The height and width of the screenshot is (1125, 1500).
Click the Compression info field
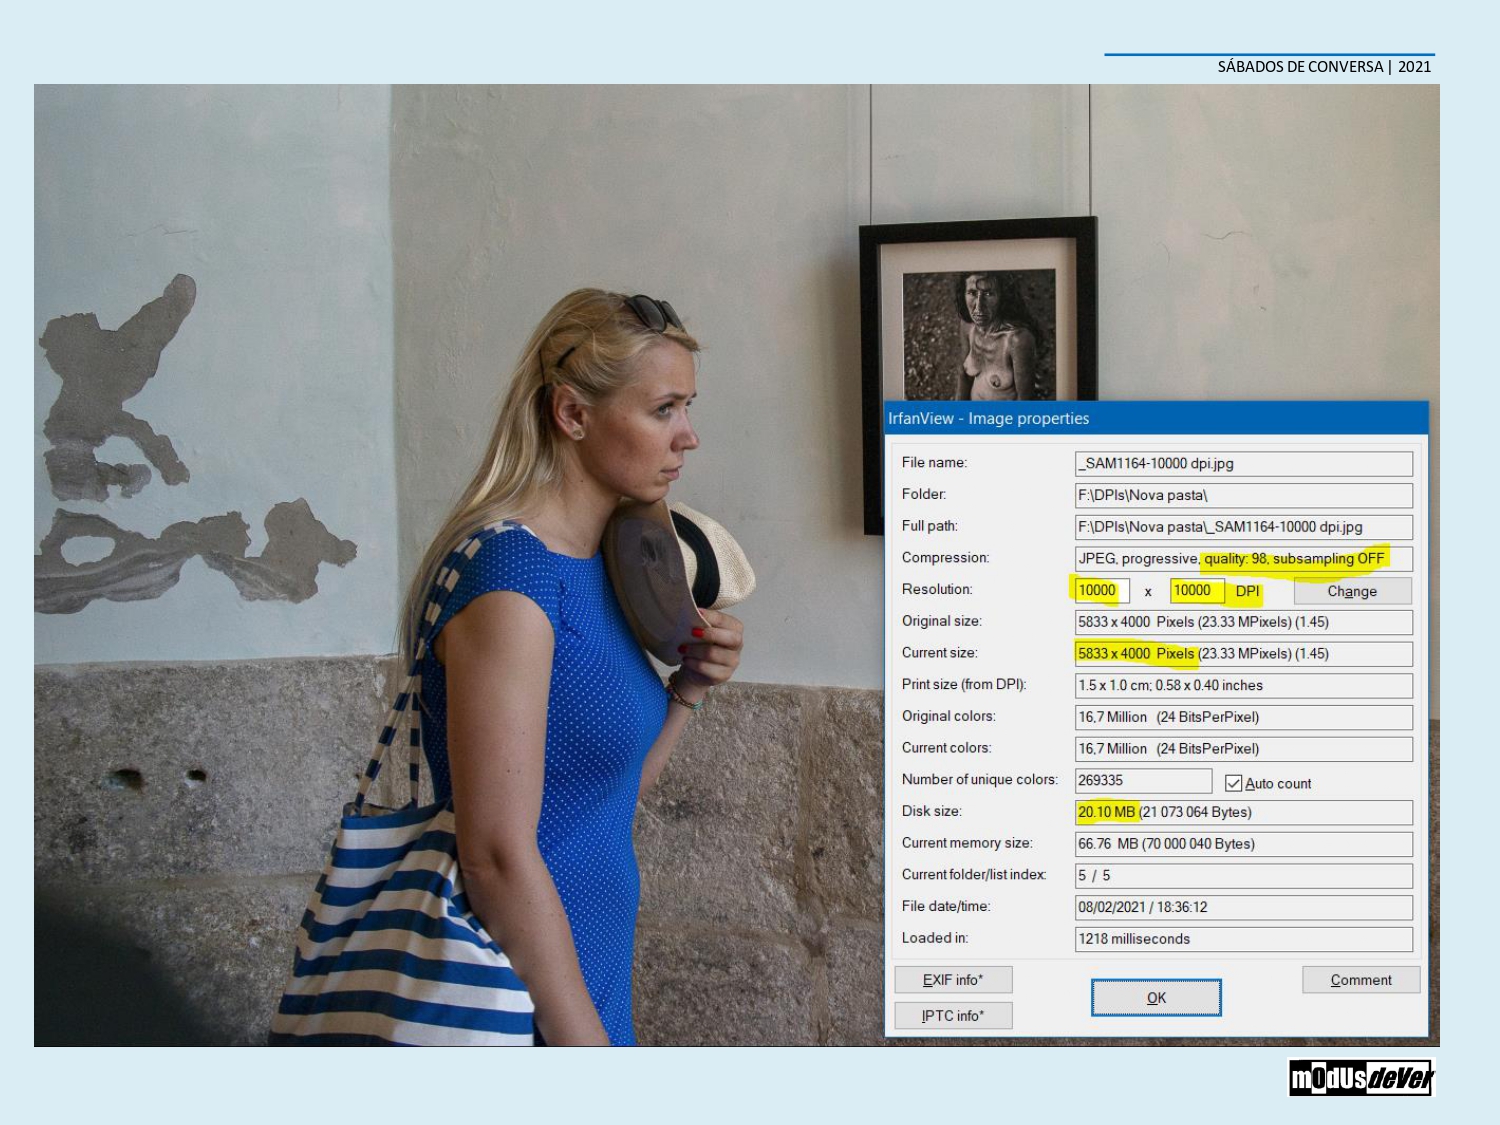1243,559
